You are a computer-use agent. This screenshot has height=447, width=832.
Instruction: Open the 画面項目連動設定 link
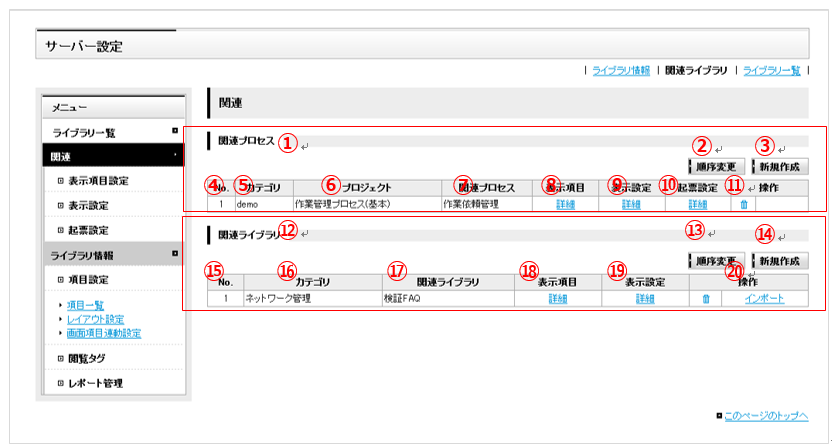[104, 333]
